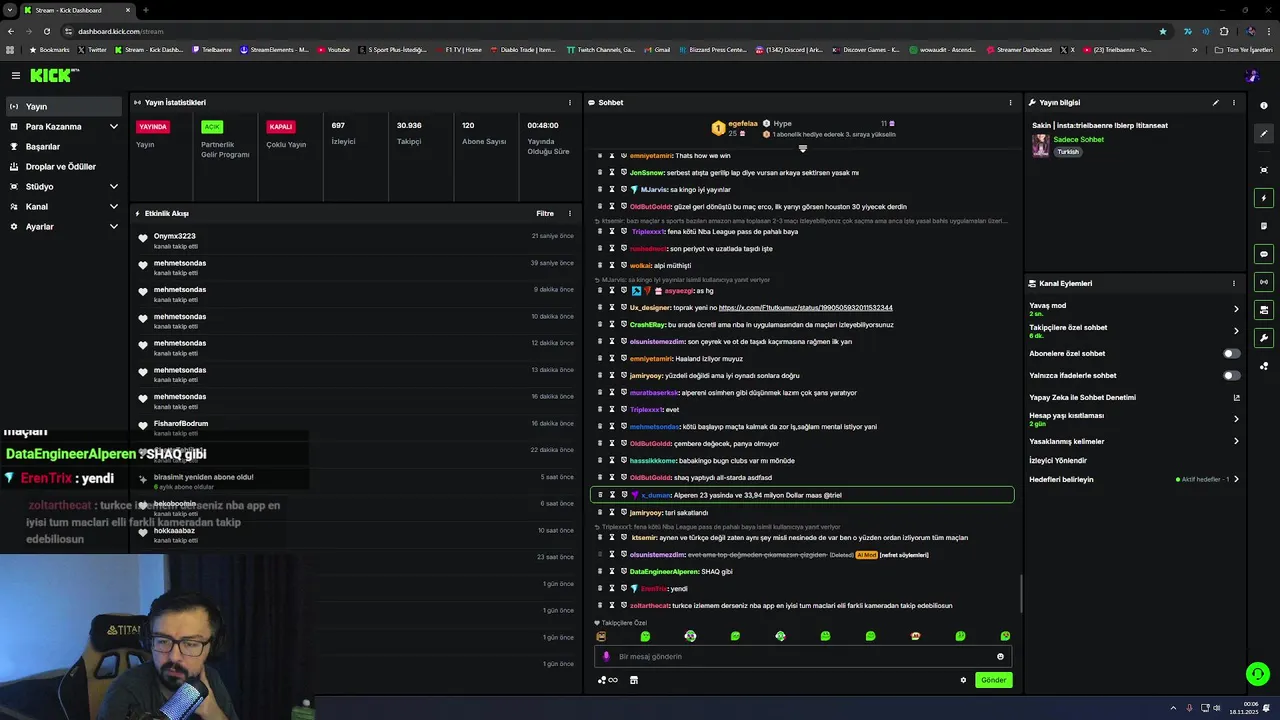Viewport: 1280px width, 720px height.
Task: Switch to the Stream - Kick Dashboard browser tab
Action: 78,10
